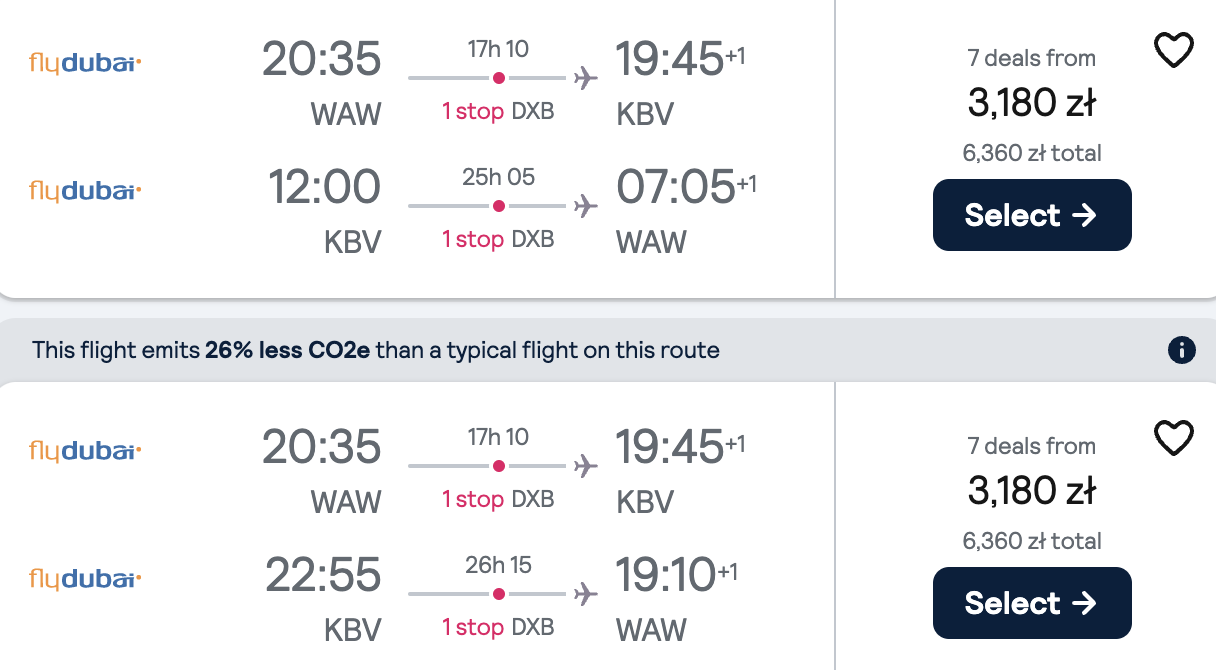Favorite the itinerary with the 22:55 return flight

click(1174, 438)
